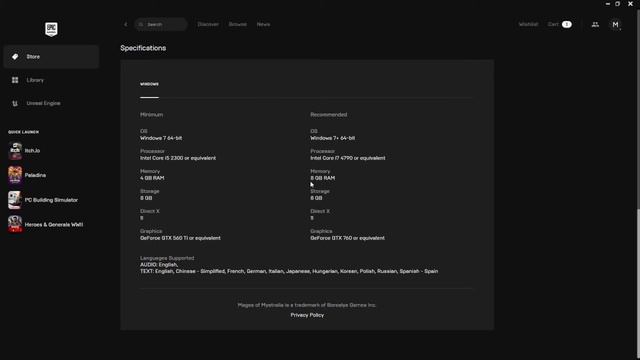Click the PC Building Simulator label

(51, 200)
